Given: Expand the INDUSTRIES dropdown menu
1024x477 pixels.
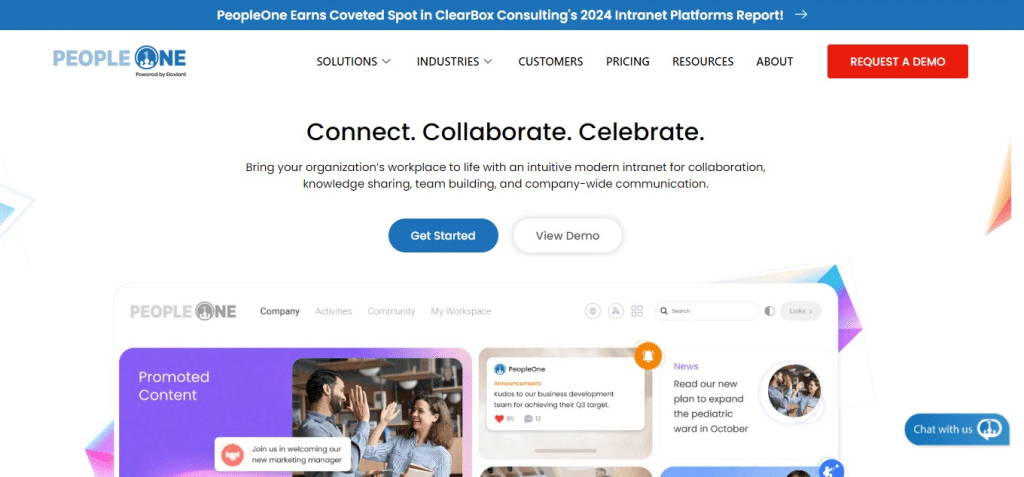Looking at the screenshot, I should click(x=455, y=61).
